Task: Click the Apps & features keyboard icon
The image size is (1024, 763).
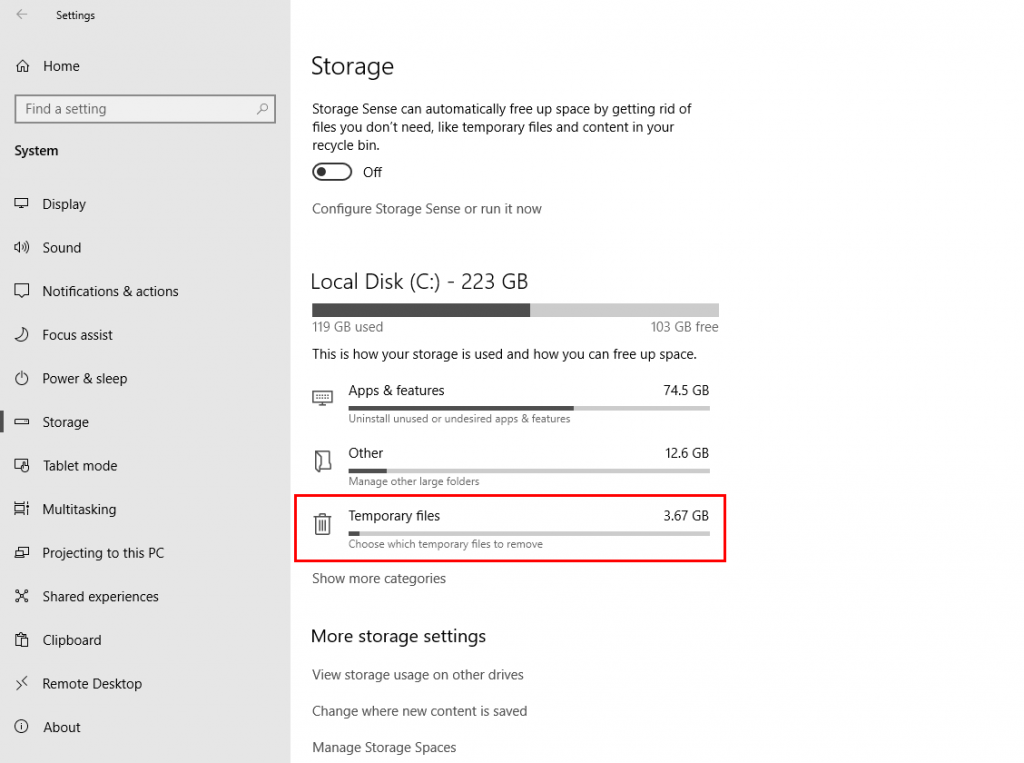Action: coord(322,398)
